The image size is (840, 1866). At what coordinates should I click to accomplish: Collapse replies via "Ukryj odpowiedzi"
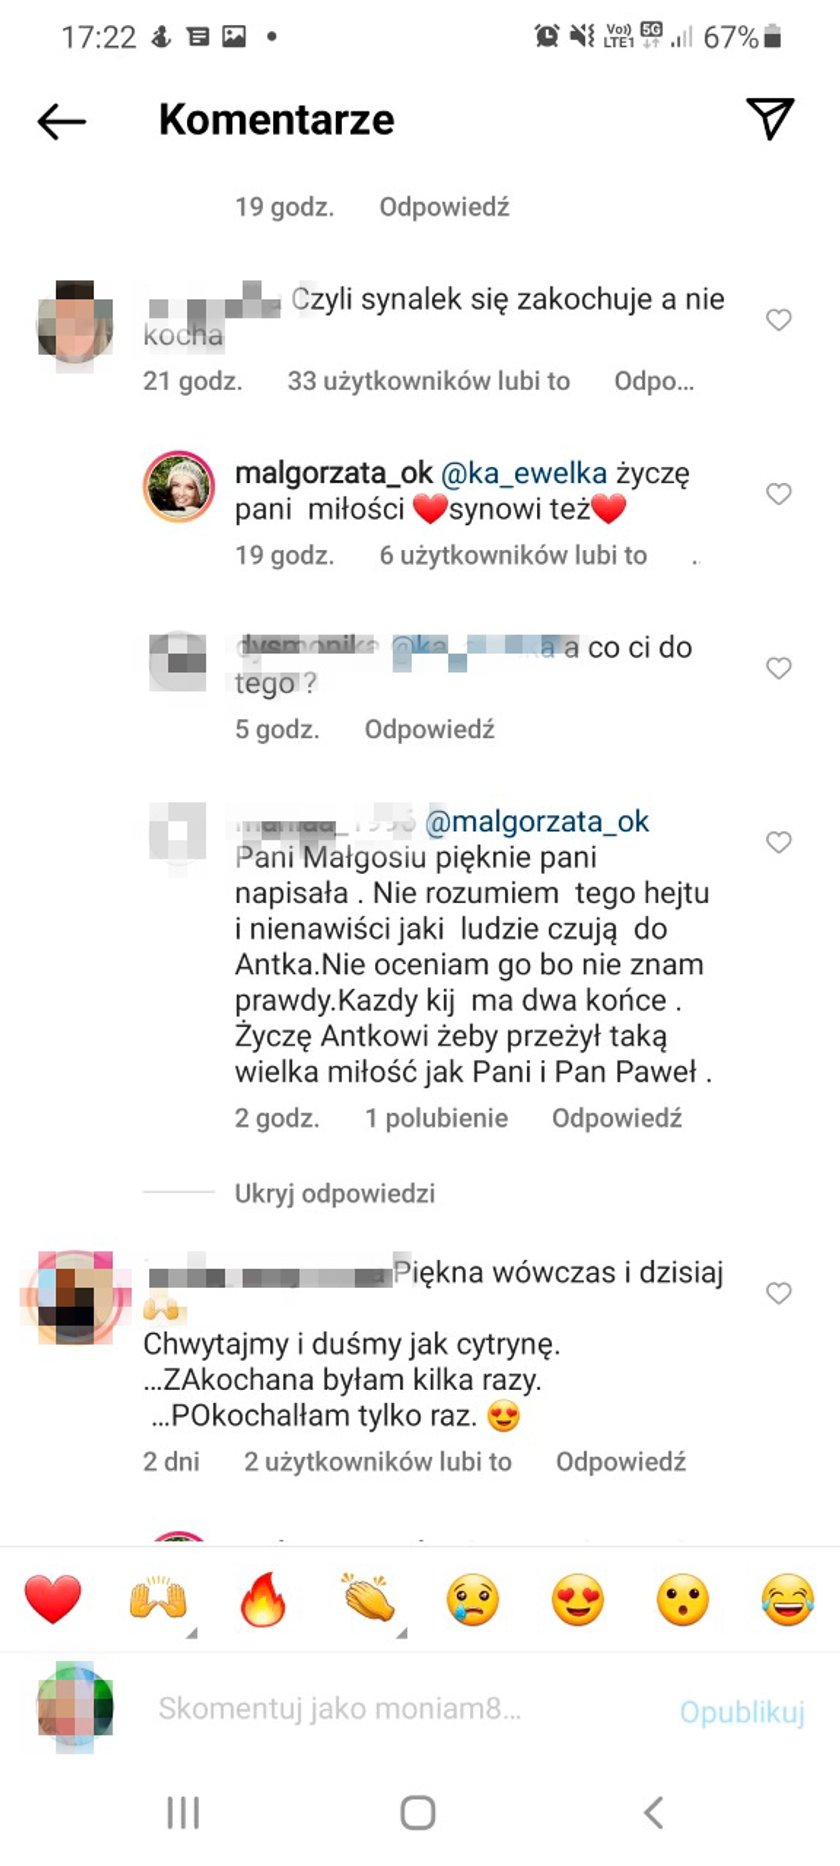point(335,1193)
